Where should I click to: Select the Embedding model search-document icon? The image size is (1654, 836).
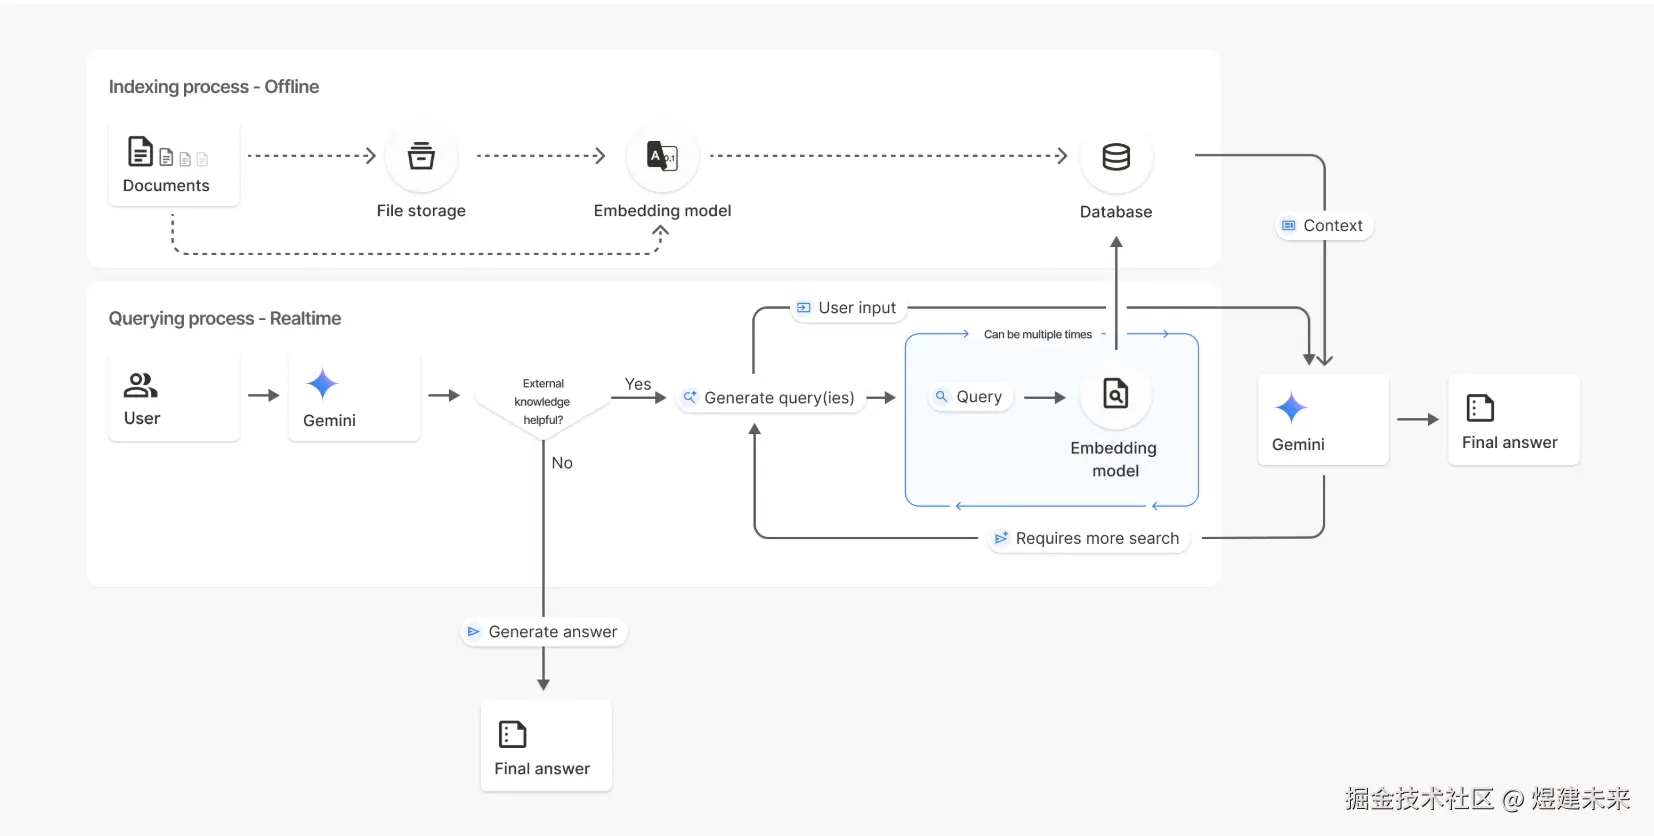(1115, 394)
